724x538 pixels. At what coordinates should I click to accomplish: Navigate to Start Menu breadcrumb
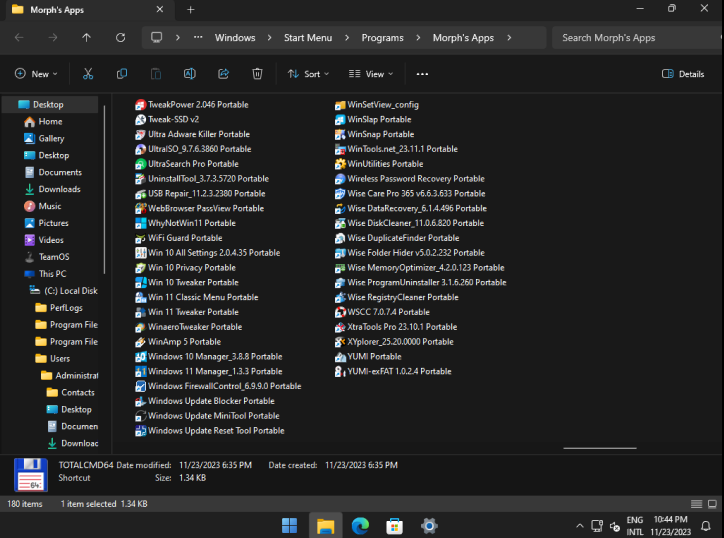tap(308, 37)
